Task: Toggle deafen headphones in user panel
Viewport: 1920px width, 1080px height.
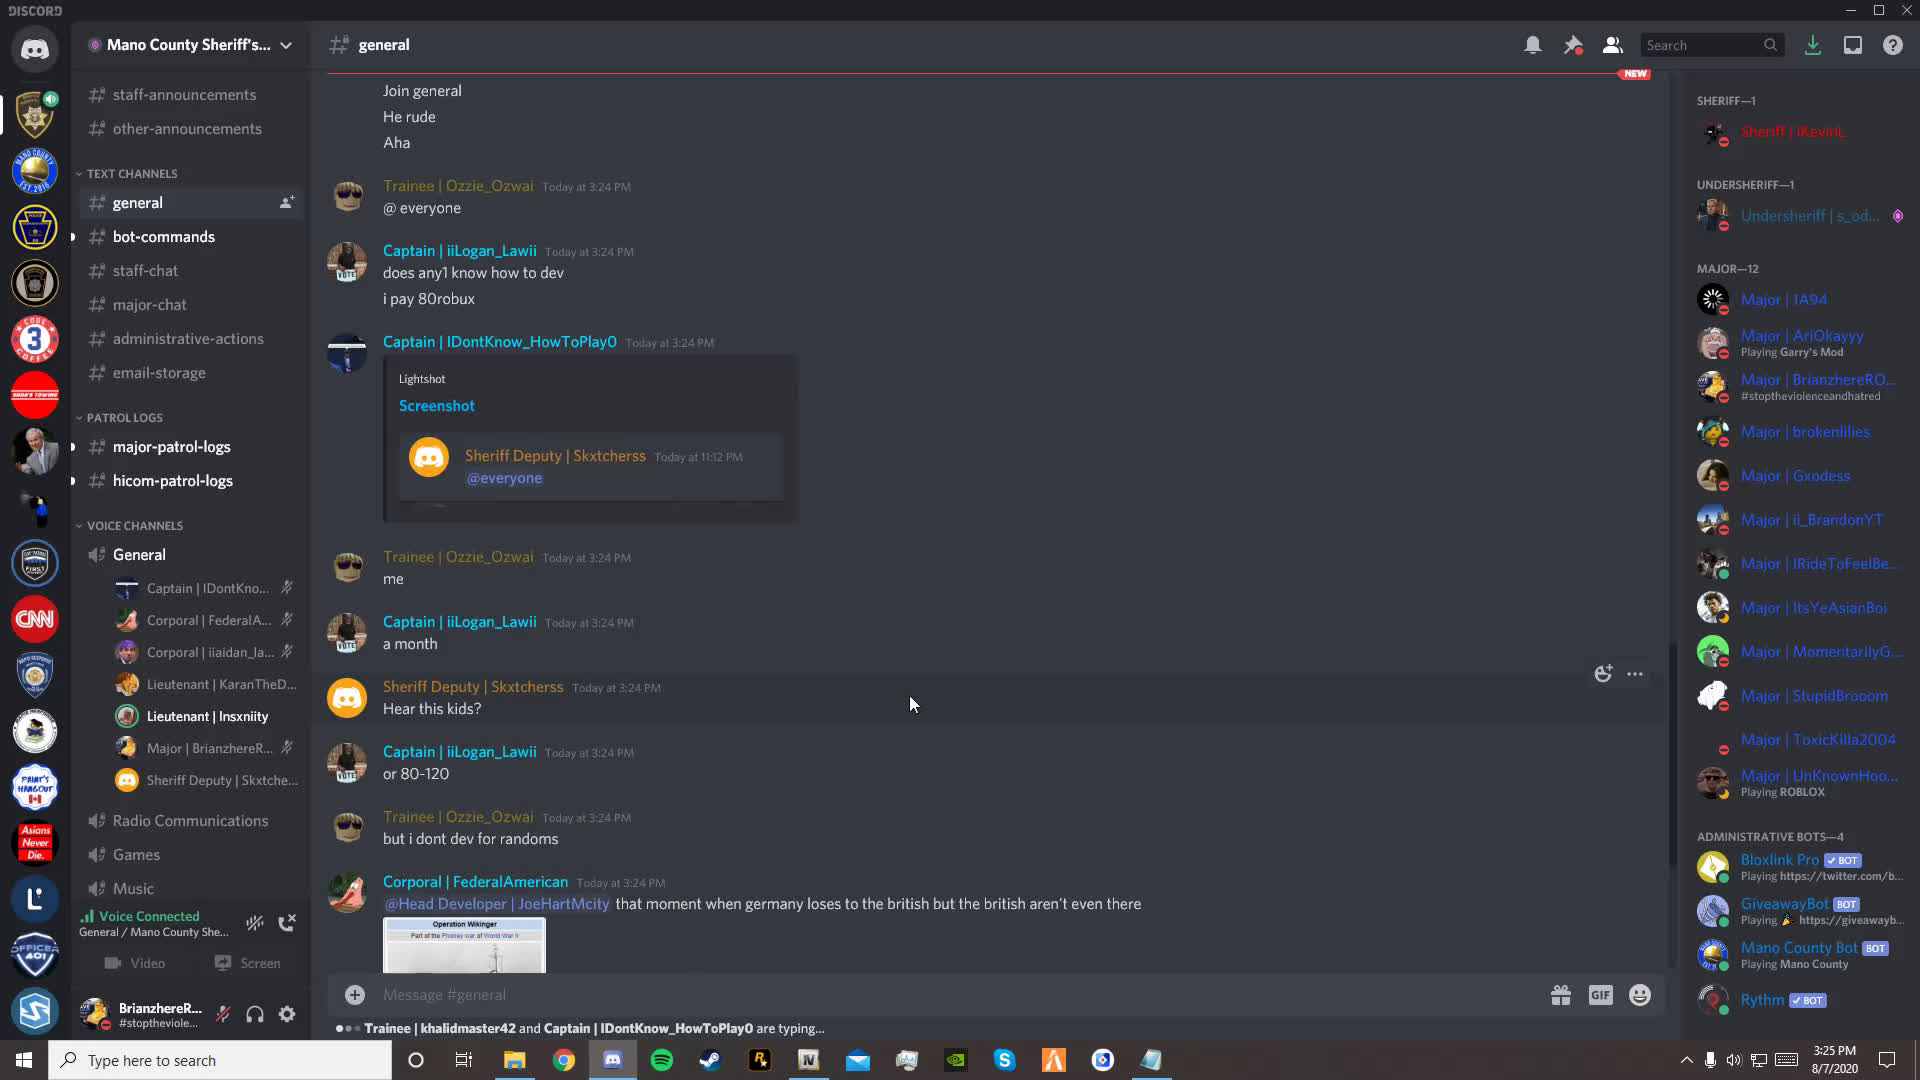Action: click(x=255, y=1014)
